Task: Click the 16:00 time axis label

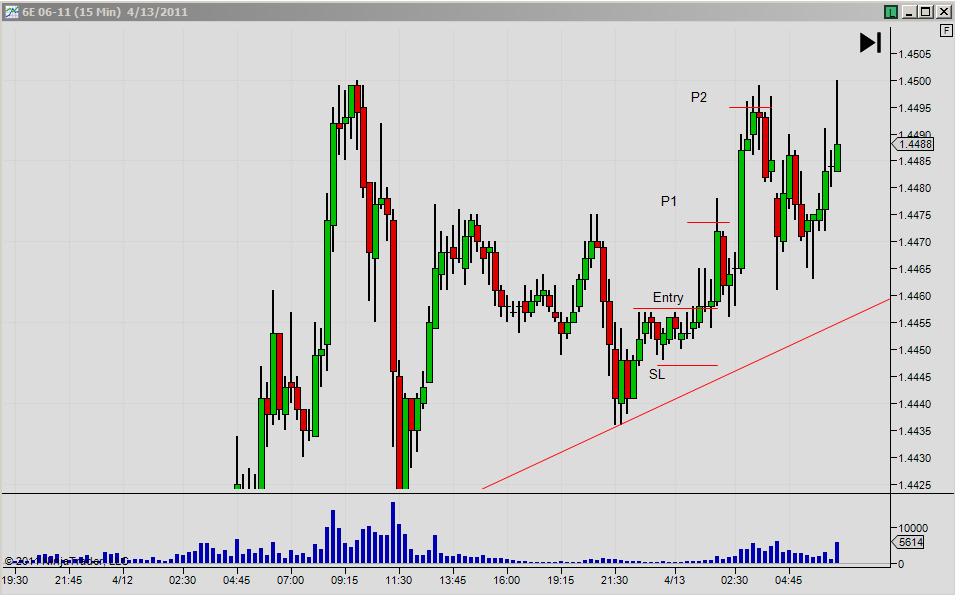Action: (x=506, y=580)
